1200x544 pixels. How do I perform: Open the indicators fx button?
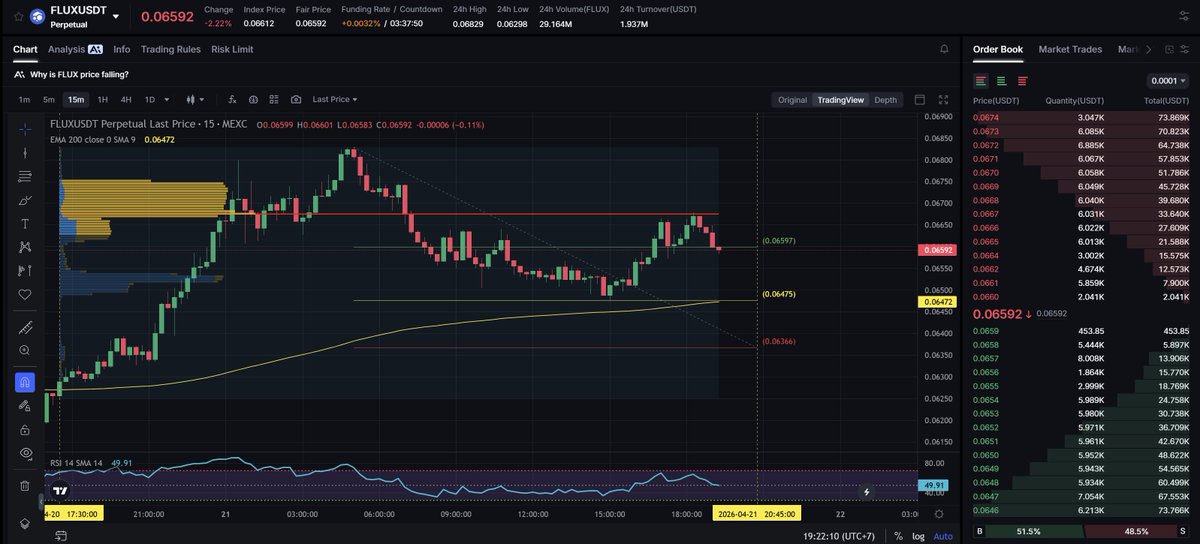point(232,100)
